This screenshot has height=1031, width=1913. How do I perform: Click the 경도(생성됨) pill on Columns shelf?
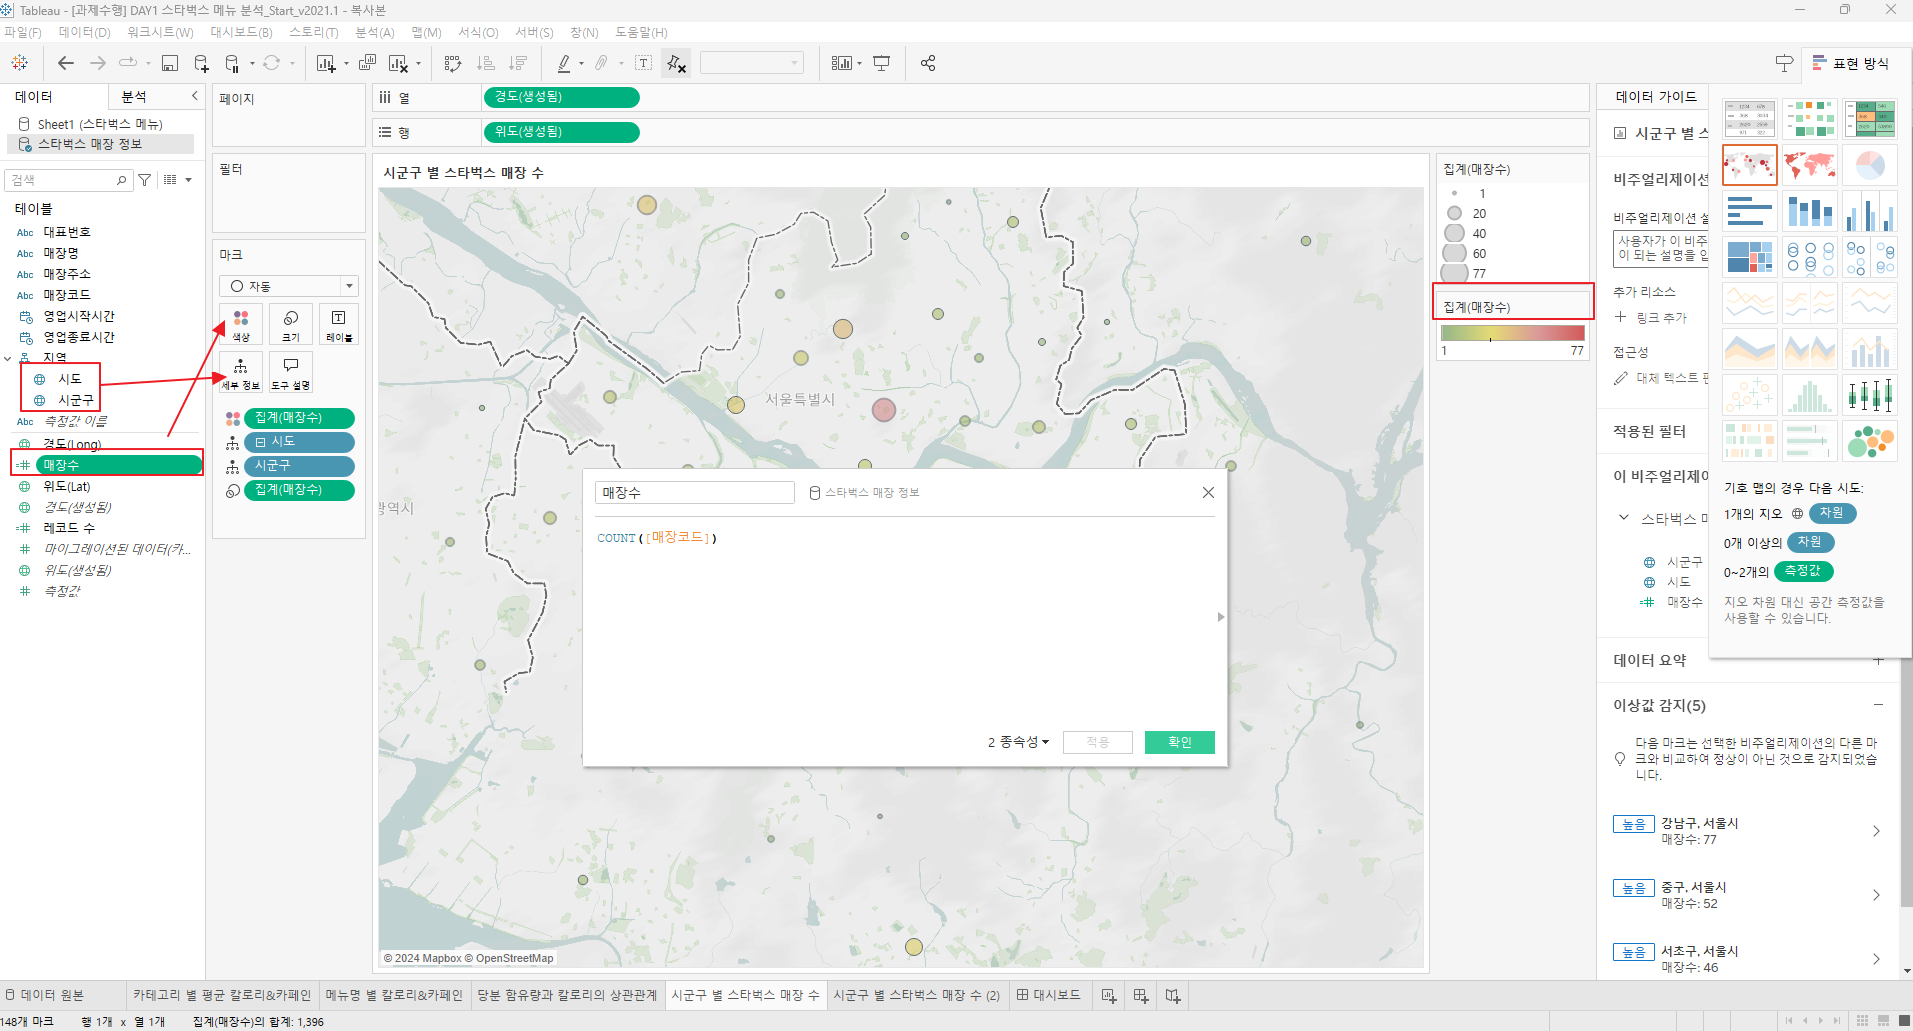click(561, 97)
